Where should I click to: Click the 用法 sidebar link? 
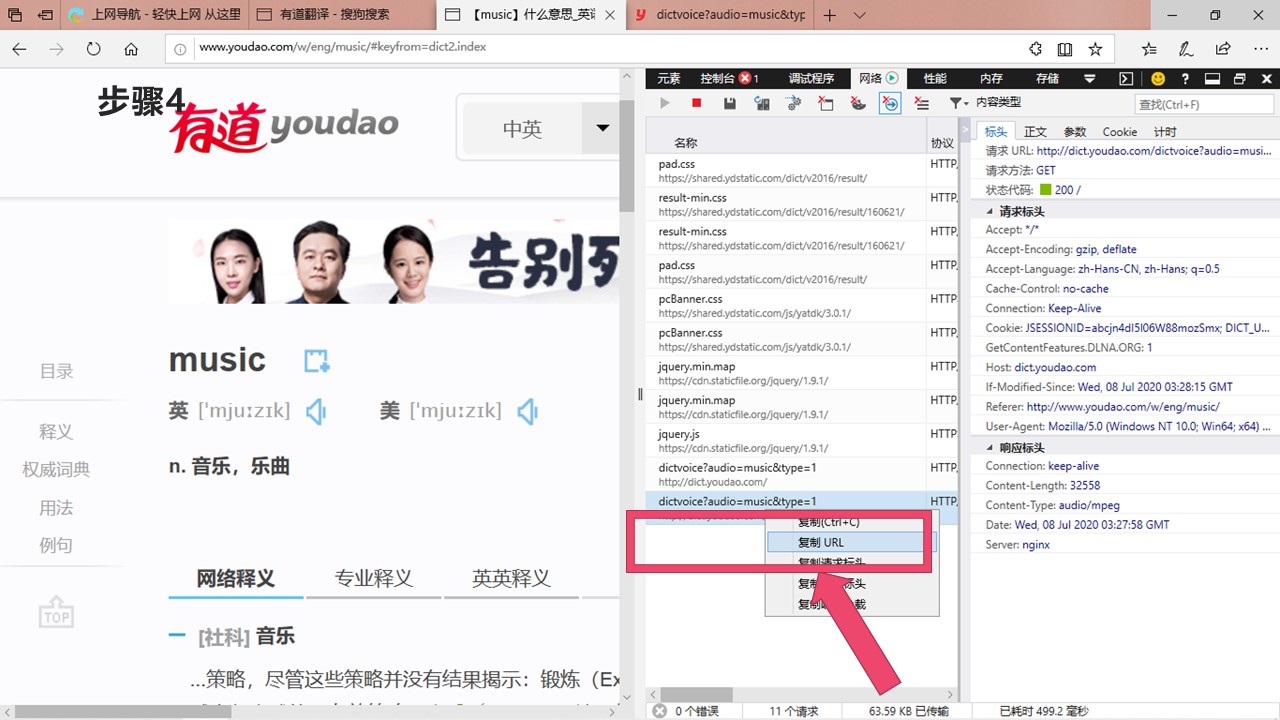(x=56, y=508)
